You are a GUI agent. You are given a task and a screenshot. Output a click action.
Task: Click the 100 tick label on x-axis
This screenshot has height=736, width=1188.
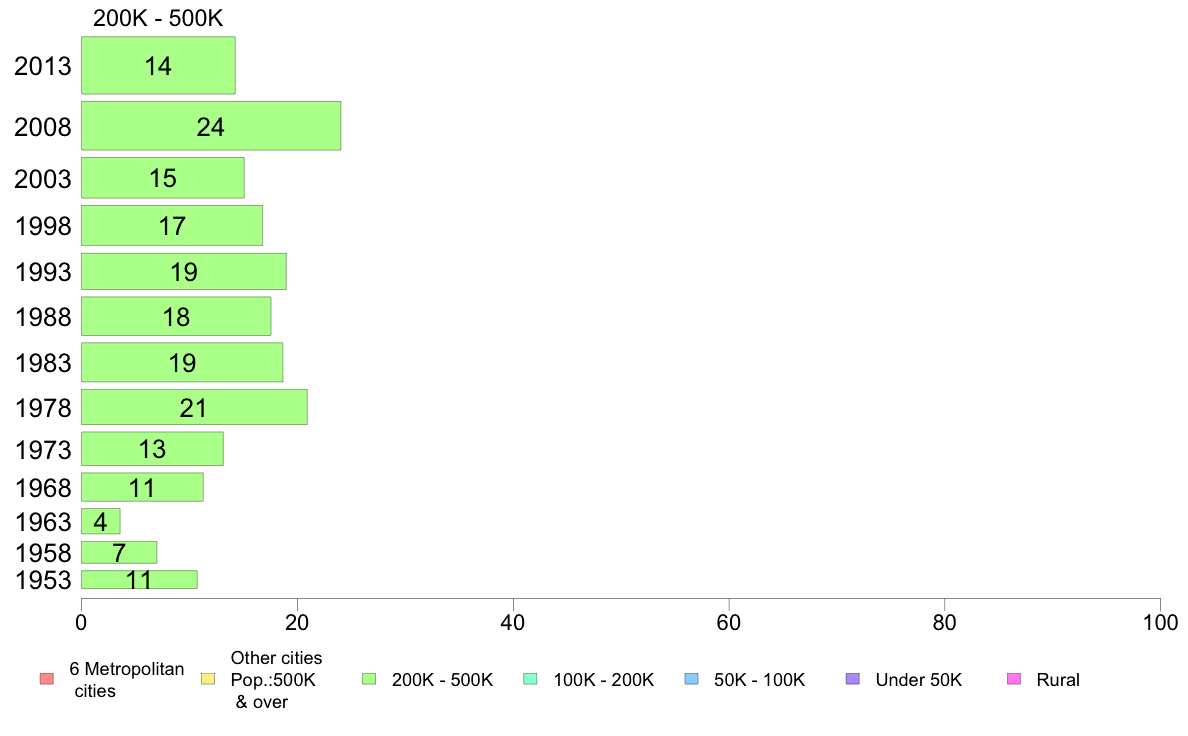[1160, 623]
